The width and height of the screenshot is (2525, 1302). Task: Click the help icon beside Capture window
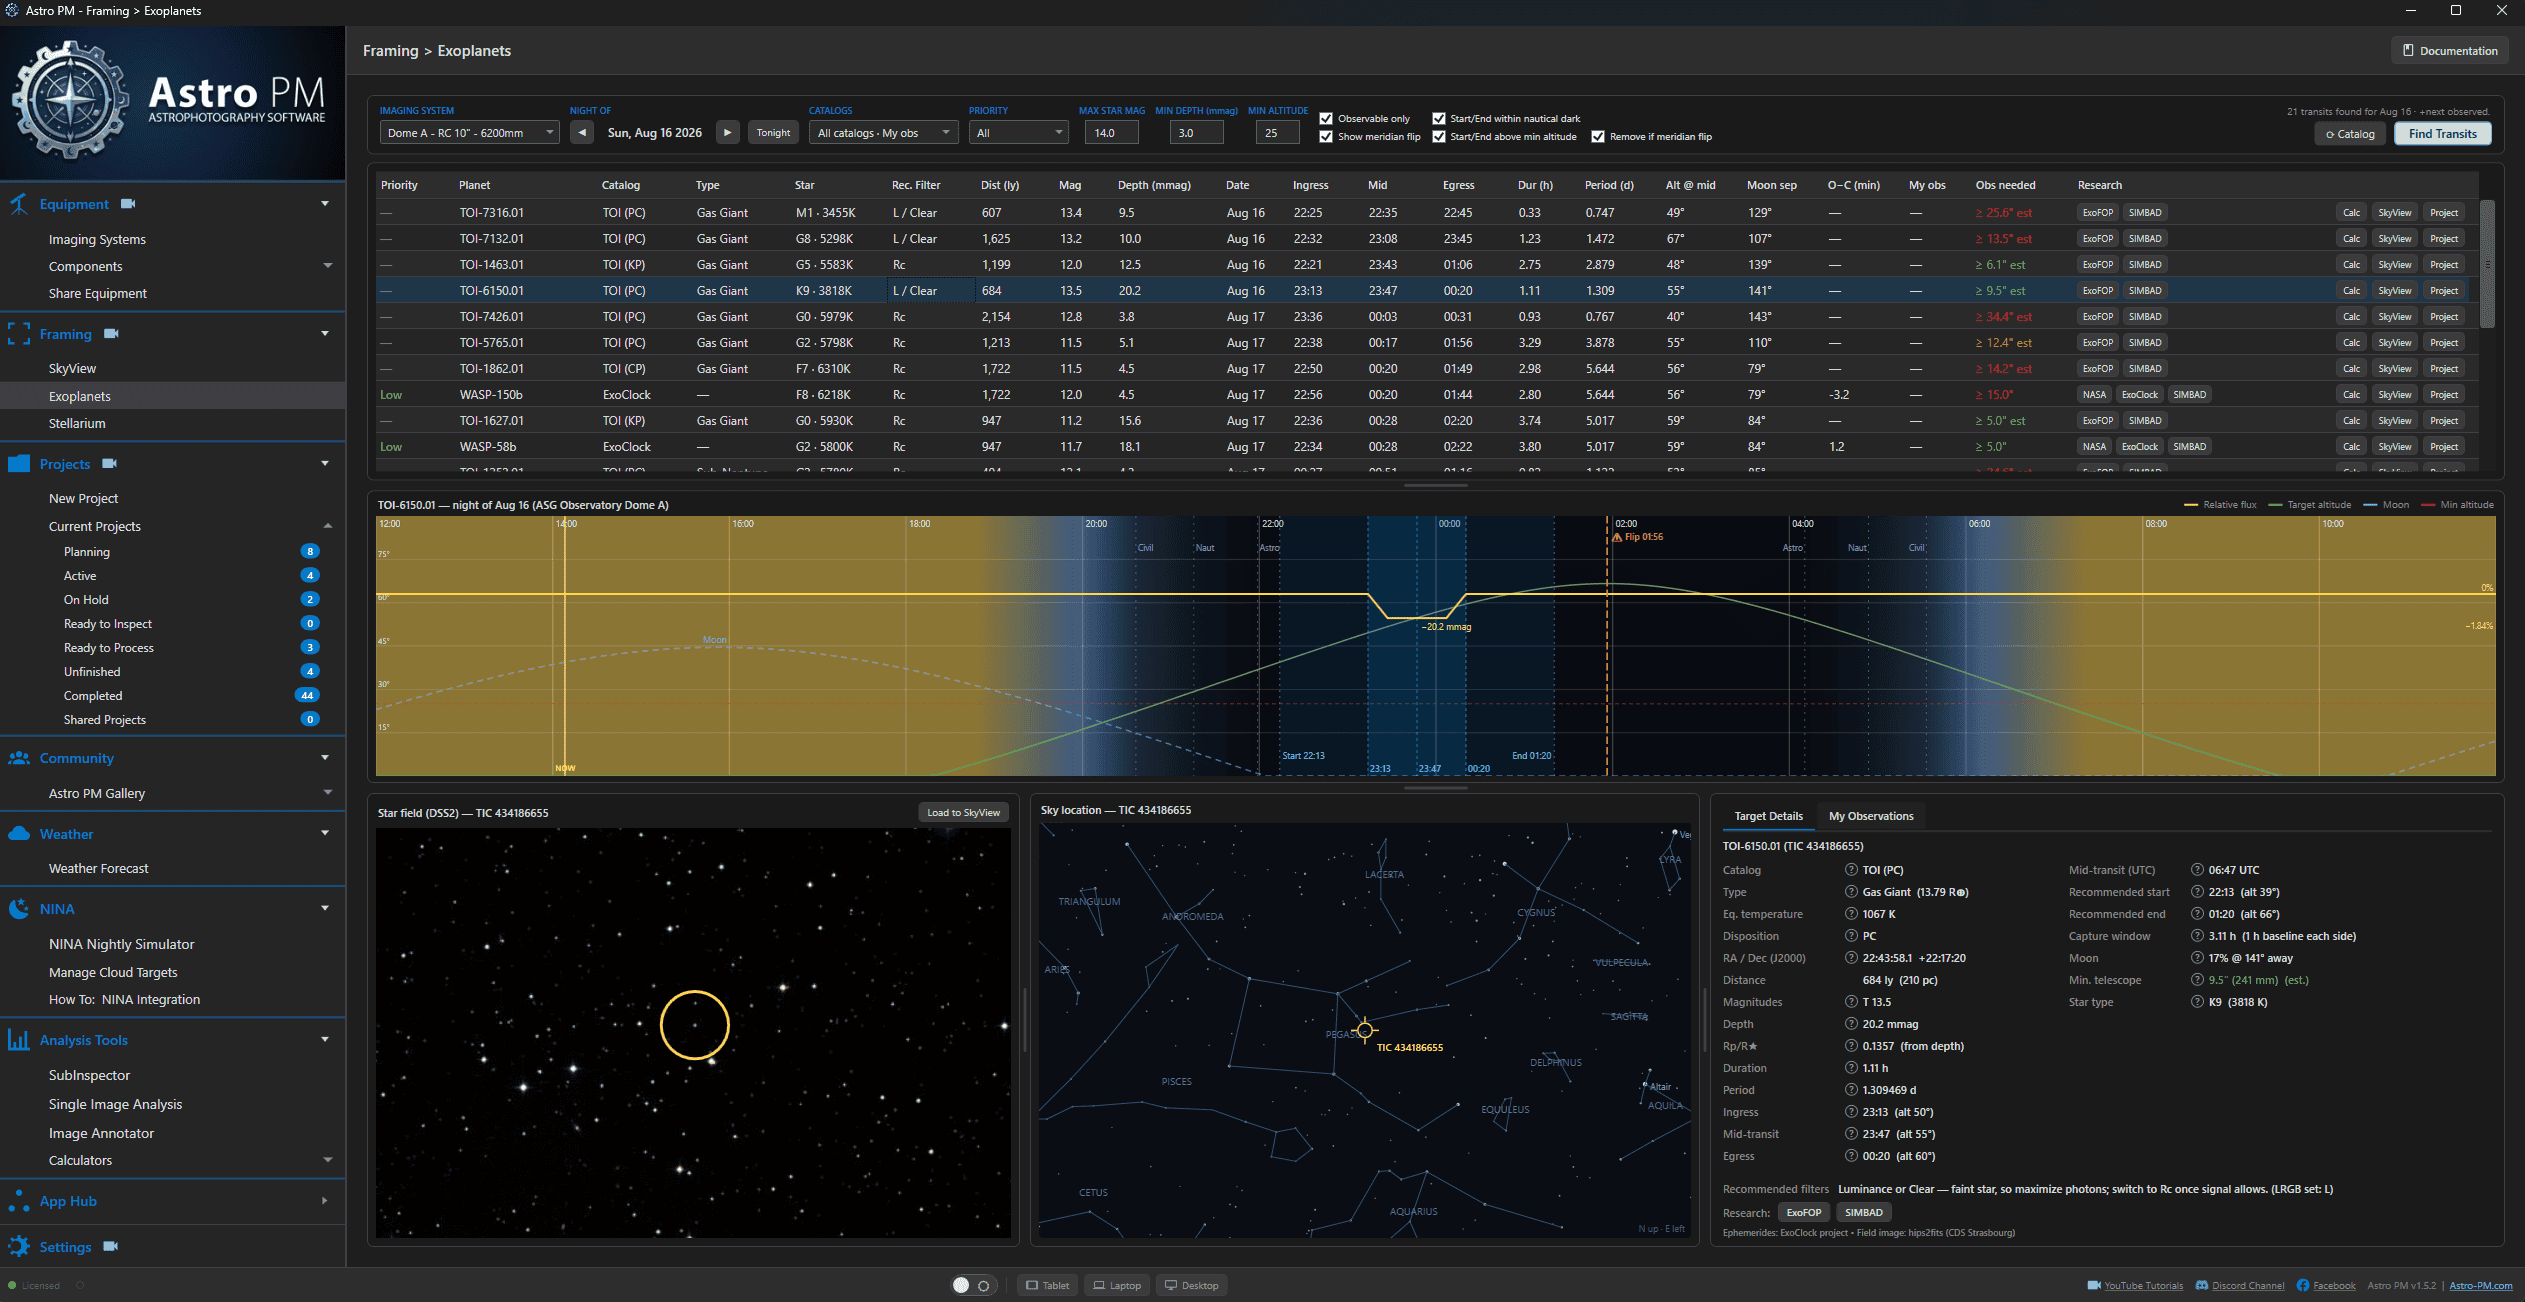[x=2197, y=936]
